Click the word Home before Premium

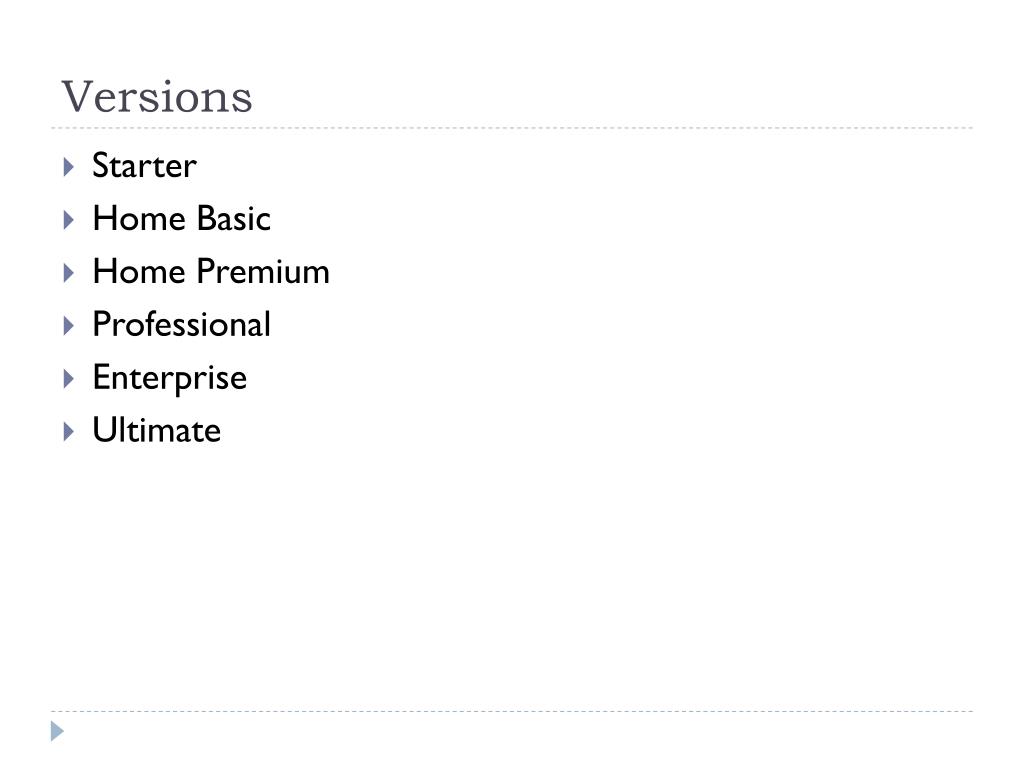(x=127, y=272)
